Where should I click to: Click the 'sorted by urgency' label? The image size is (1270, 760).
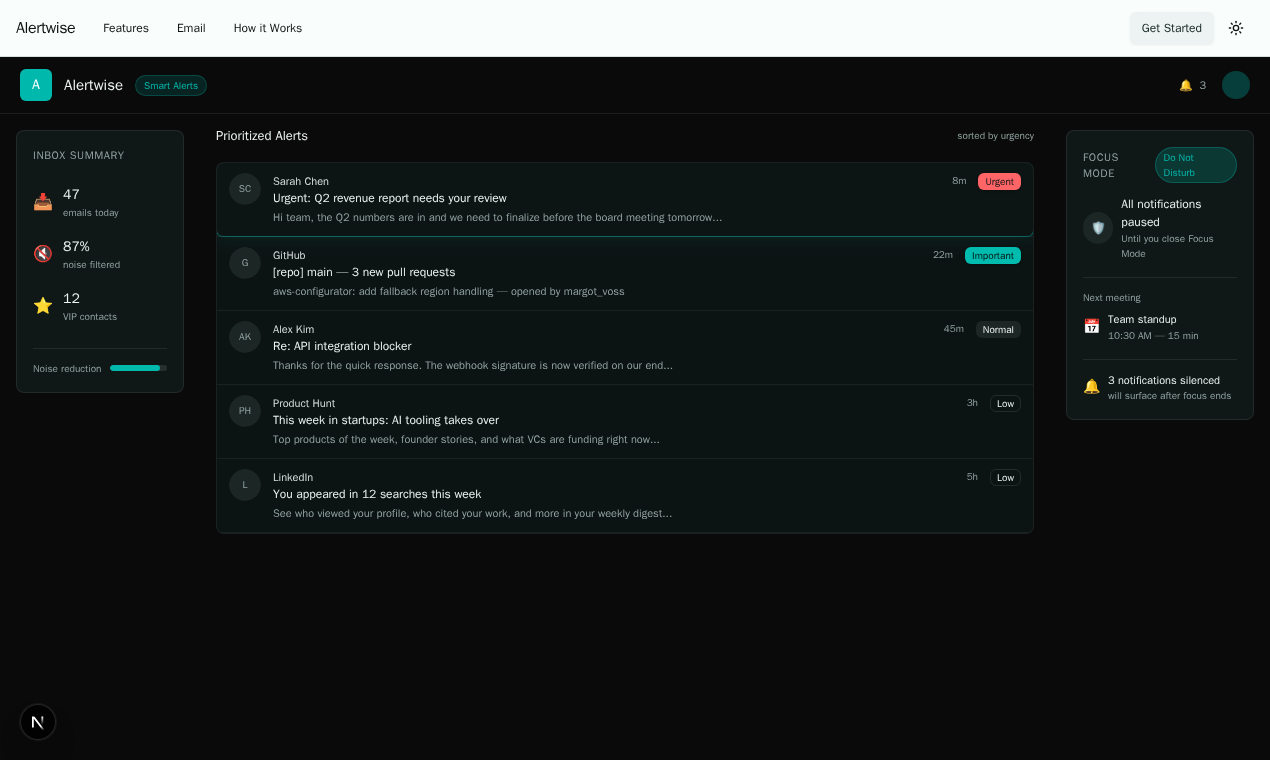(x=995, y=136)
